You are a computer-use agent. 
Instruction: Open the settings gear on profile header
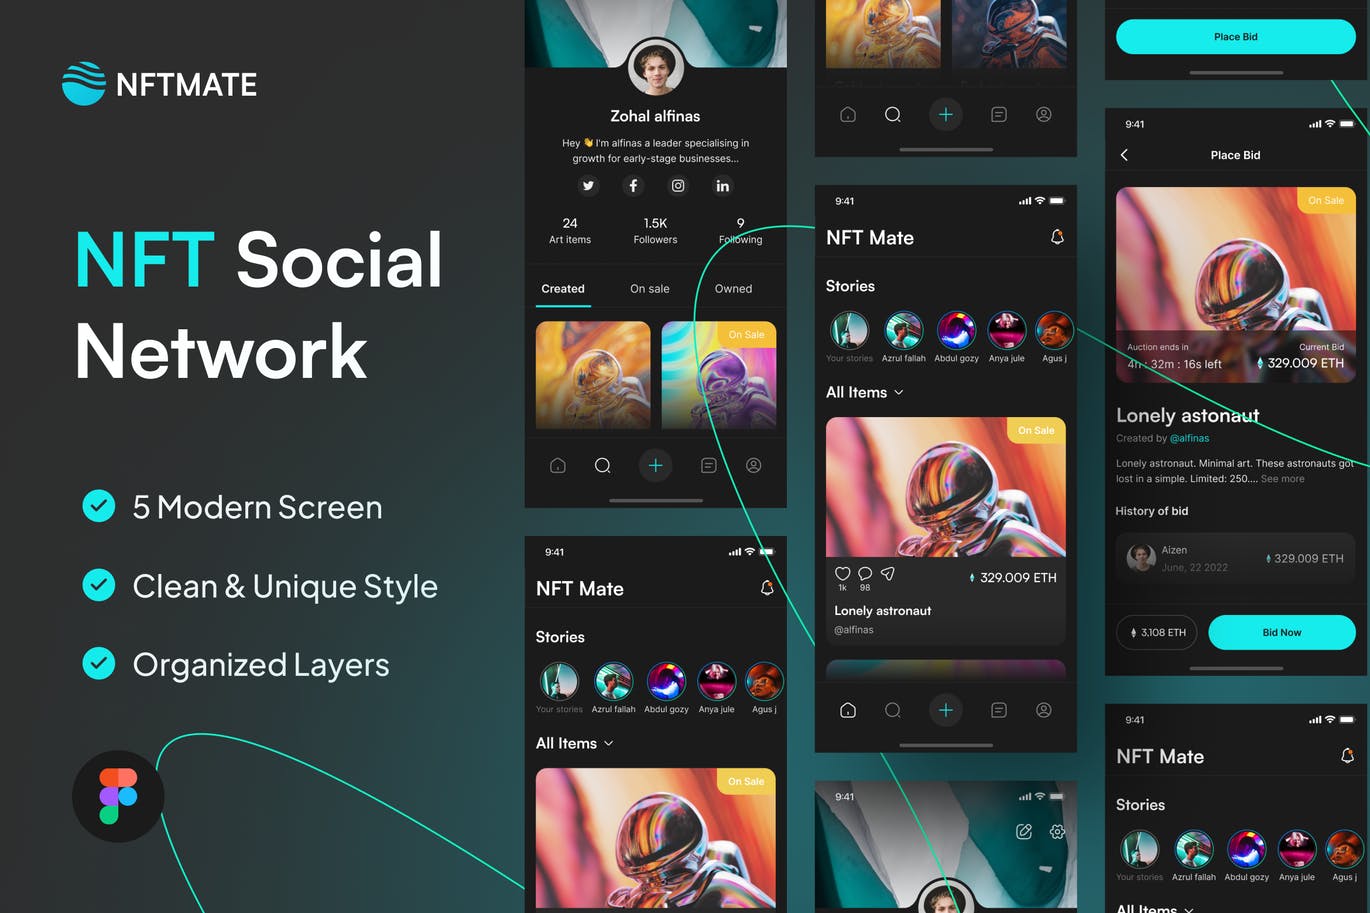click(x=1057, y=832)
